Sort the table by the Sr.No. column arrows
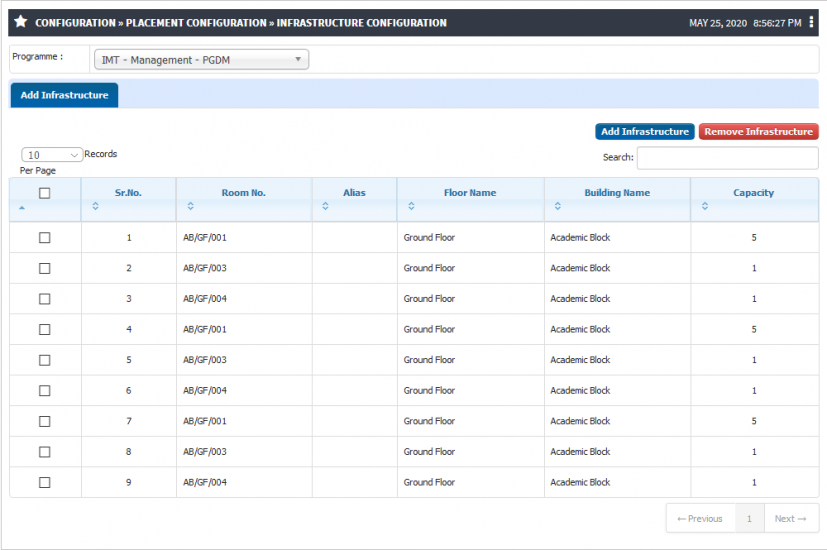Image resolution: width=827 pixels, height=550 pixels. pos(95,206)
